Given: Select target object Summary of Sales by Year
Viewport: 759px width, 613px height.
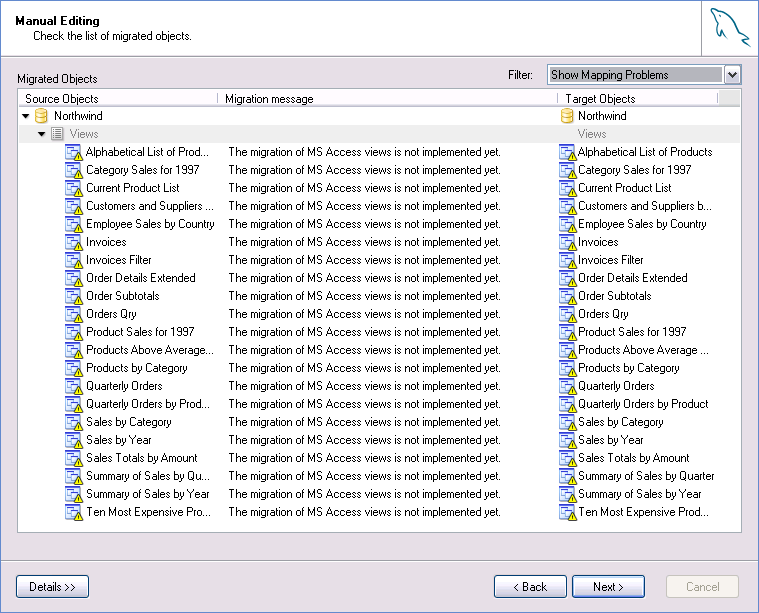Looking at the screenshot, I should pyautogui.click(x=639, y=494).
